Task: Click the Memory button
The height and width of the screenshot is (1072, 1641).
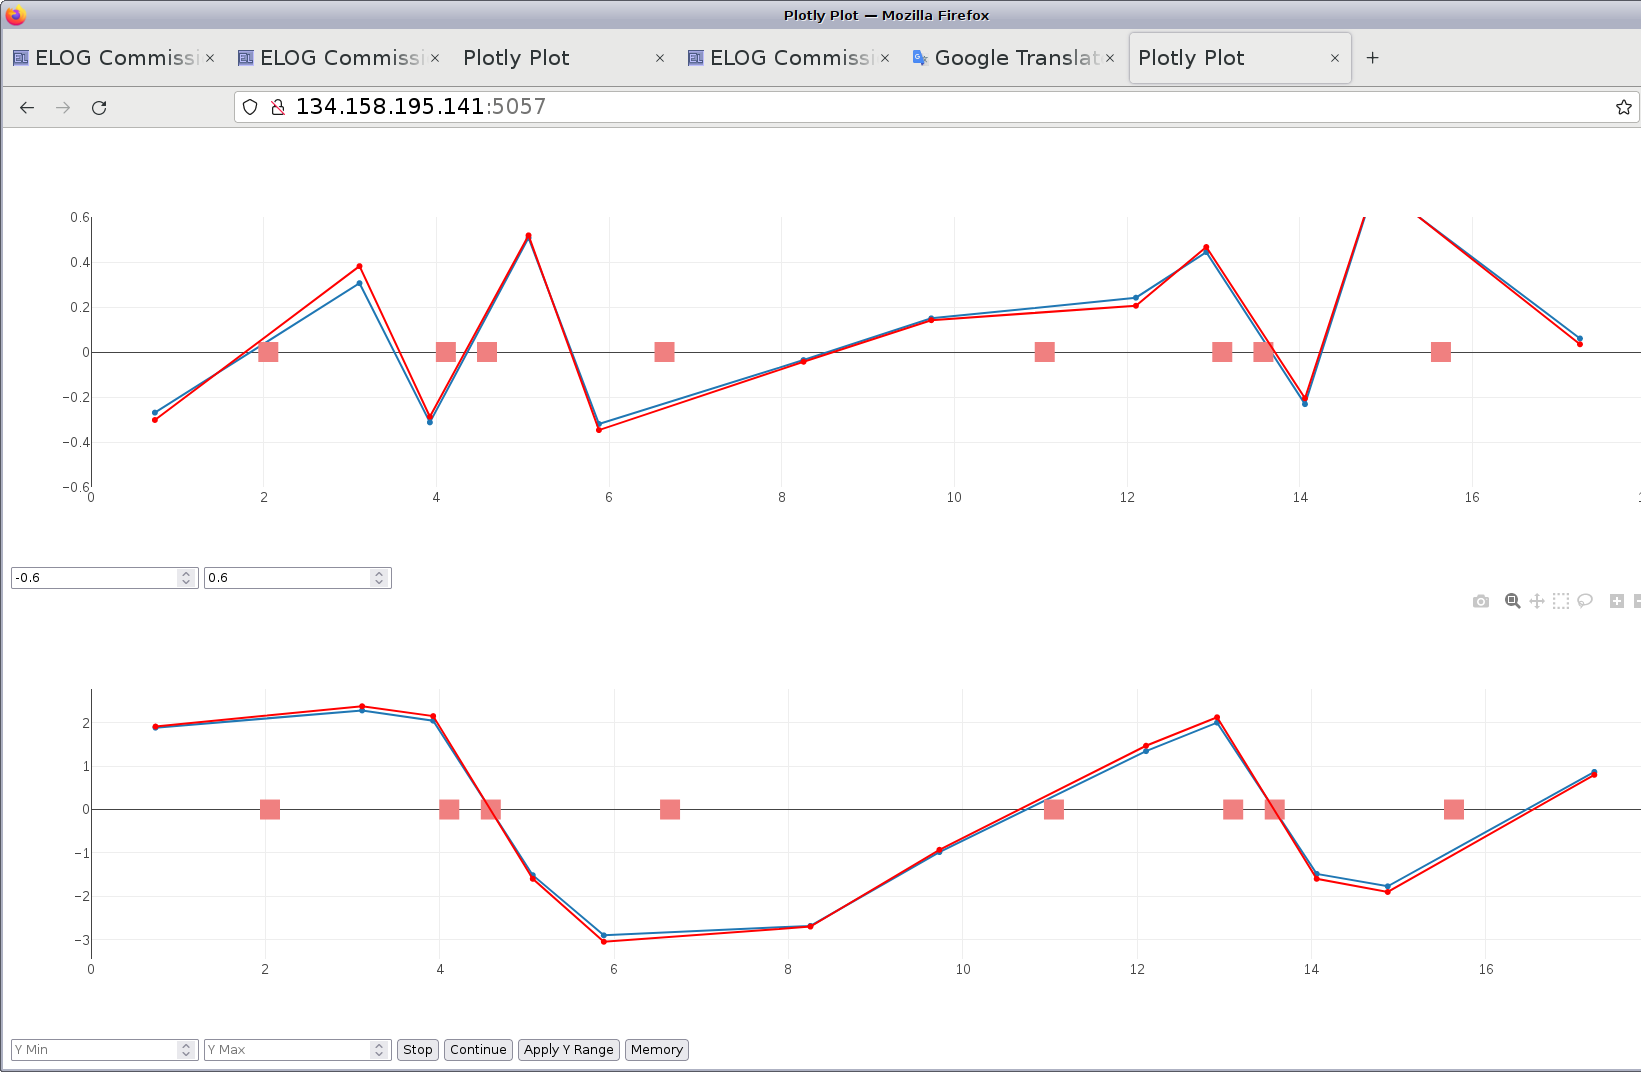Action: (656, 1050)
